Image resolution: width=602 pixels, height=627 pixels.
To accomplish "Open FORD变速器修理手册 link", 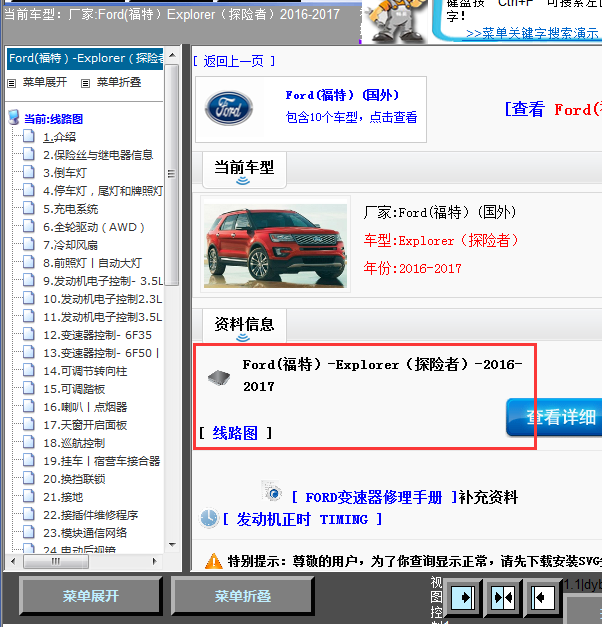I will click(x=374, y=497).
